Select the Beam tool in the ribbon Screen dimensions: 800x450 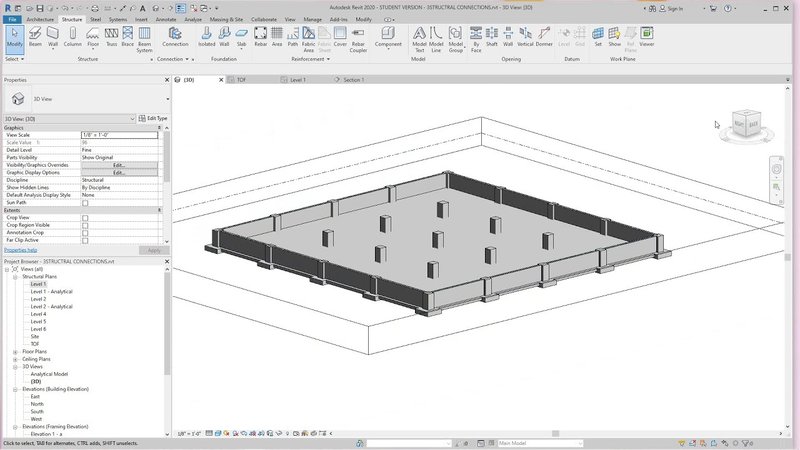click(x=35, y=37)
